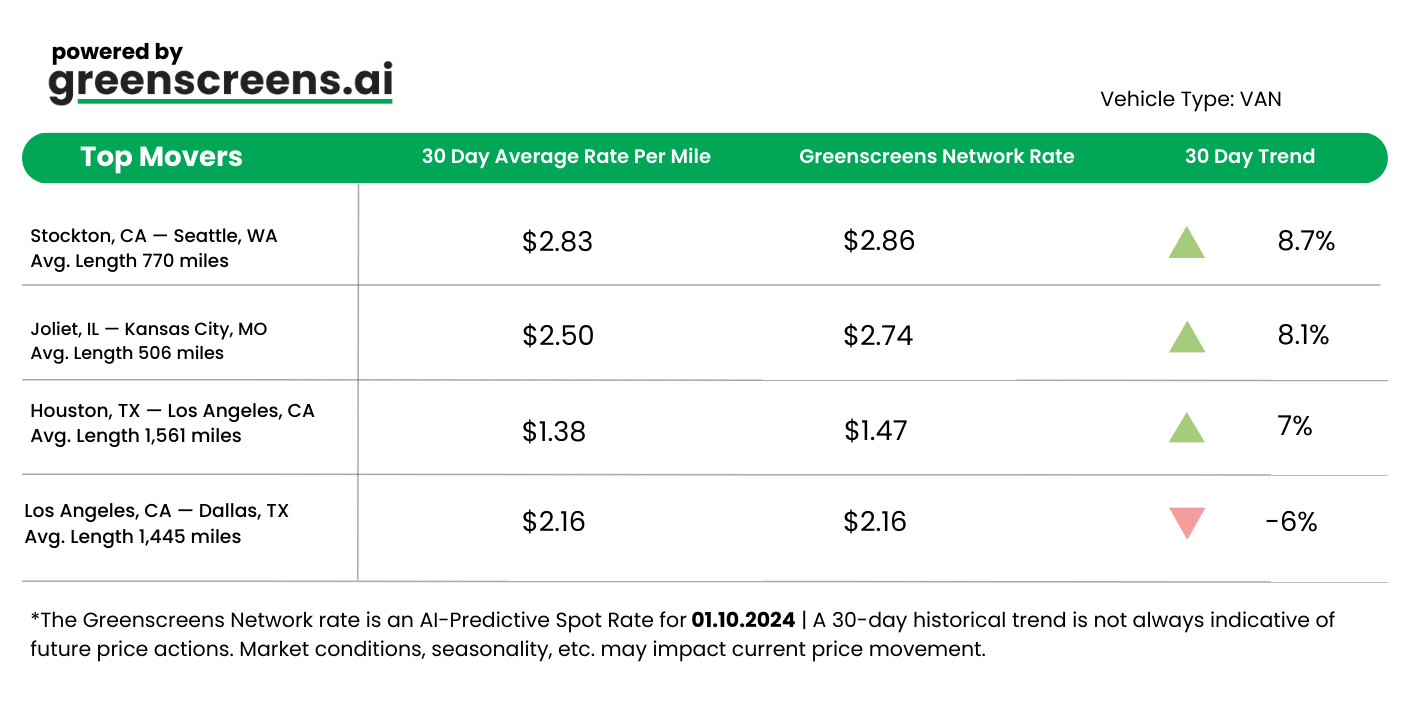The image size is (1413, 708).
Task: Click the $2.83 average rate value
Action: coord(557,242)
